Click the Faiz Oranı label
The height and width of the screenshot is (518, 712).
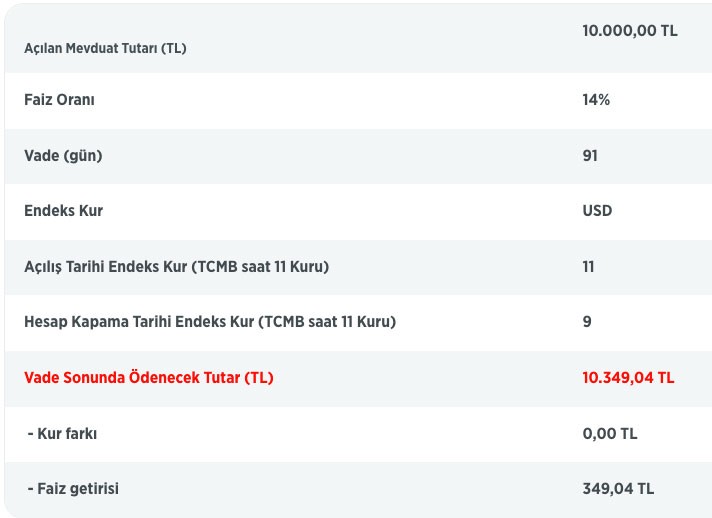[59, 100]
